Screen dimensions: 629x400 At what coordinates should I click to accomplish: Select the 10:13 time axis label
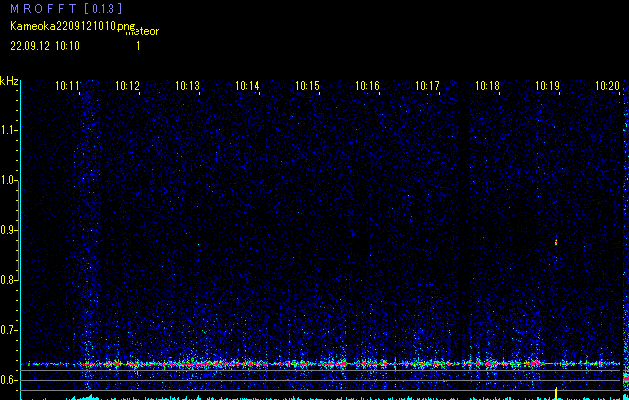[187, 86]
